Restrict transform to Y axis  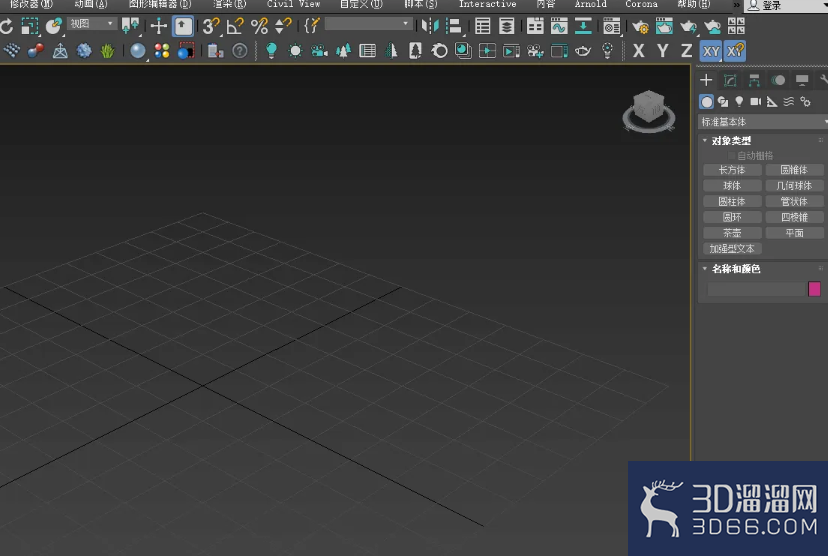tap(662, 51)
